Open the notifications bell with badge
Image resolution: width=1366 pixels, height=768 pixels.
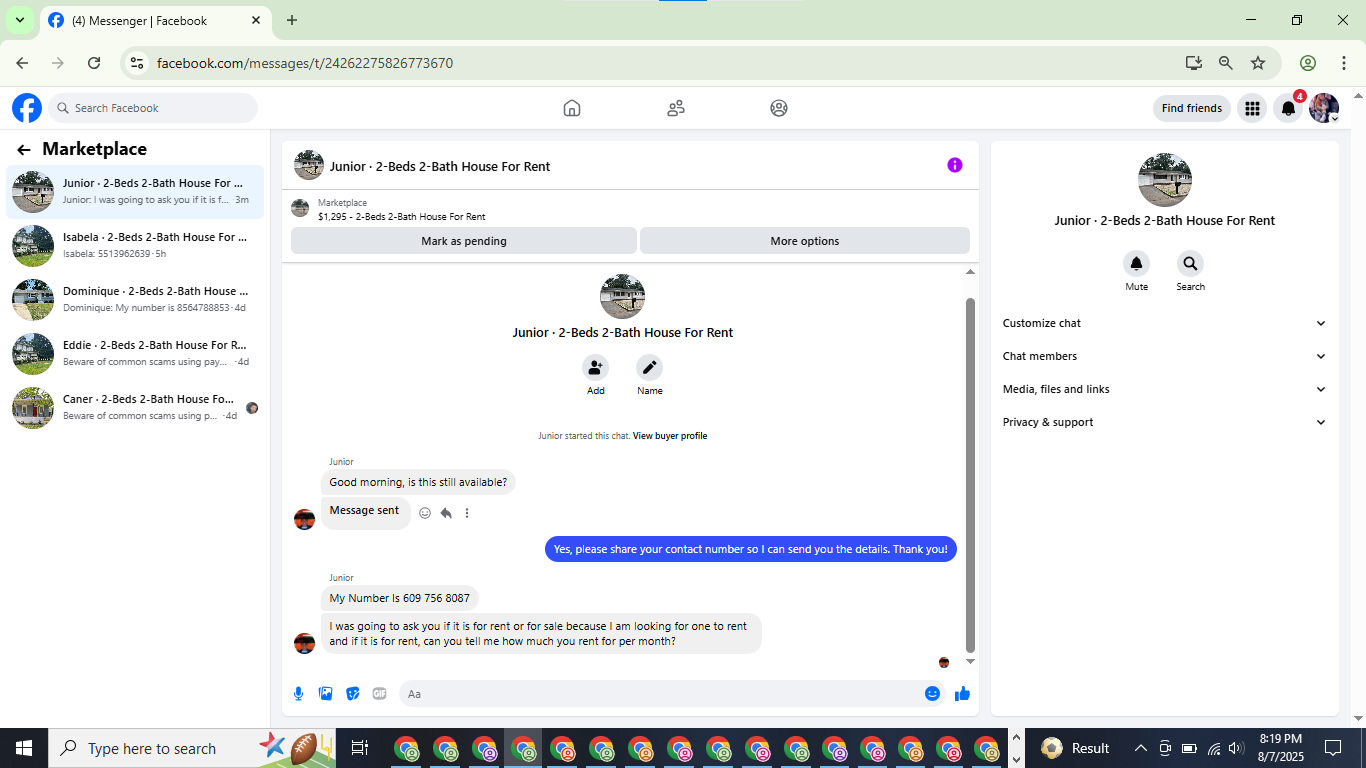coord(1289,108)
